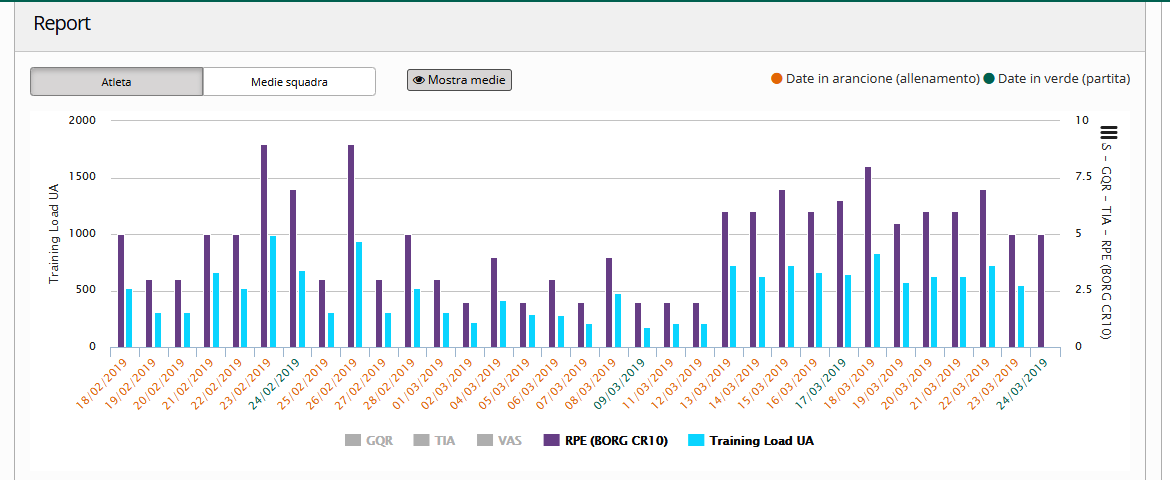Click the green dot for partita dates

988,79
